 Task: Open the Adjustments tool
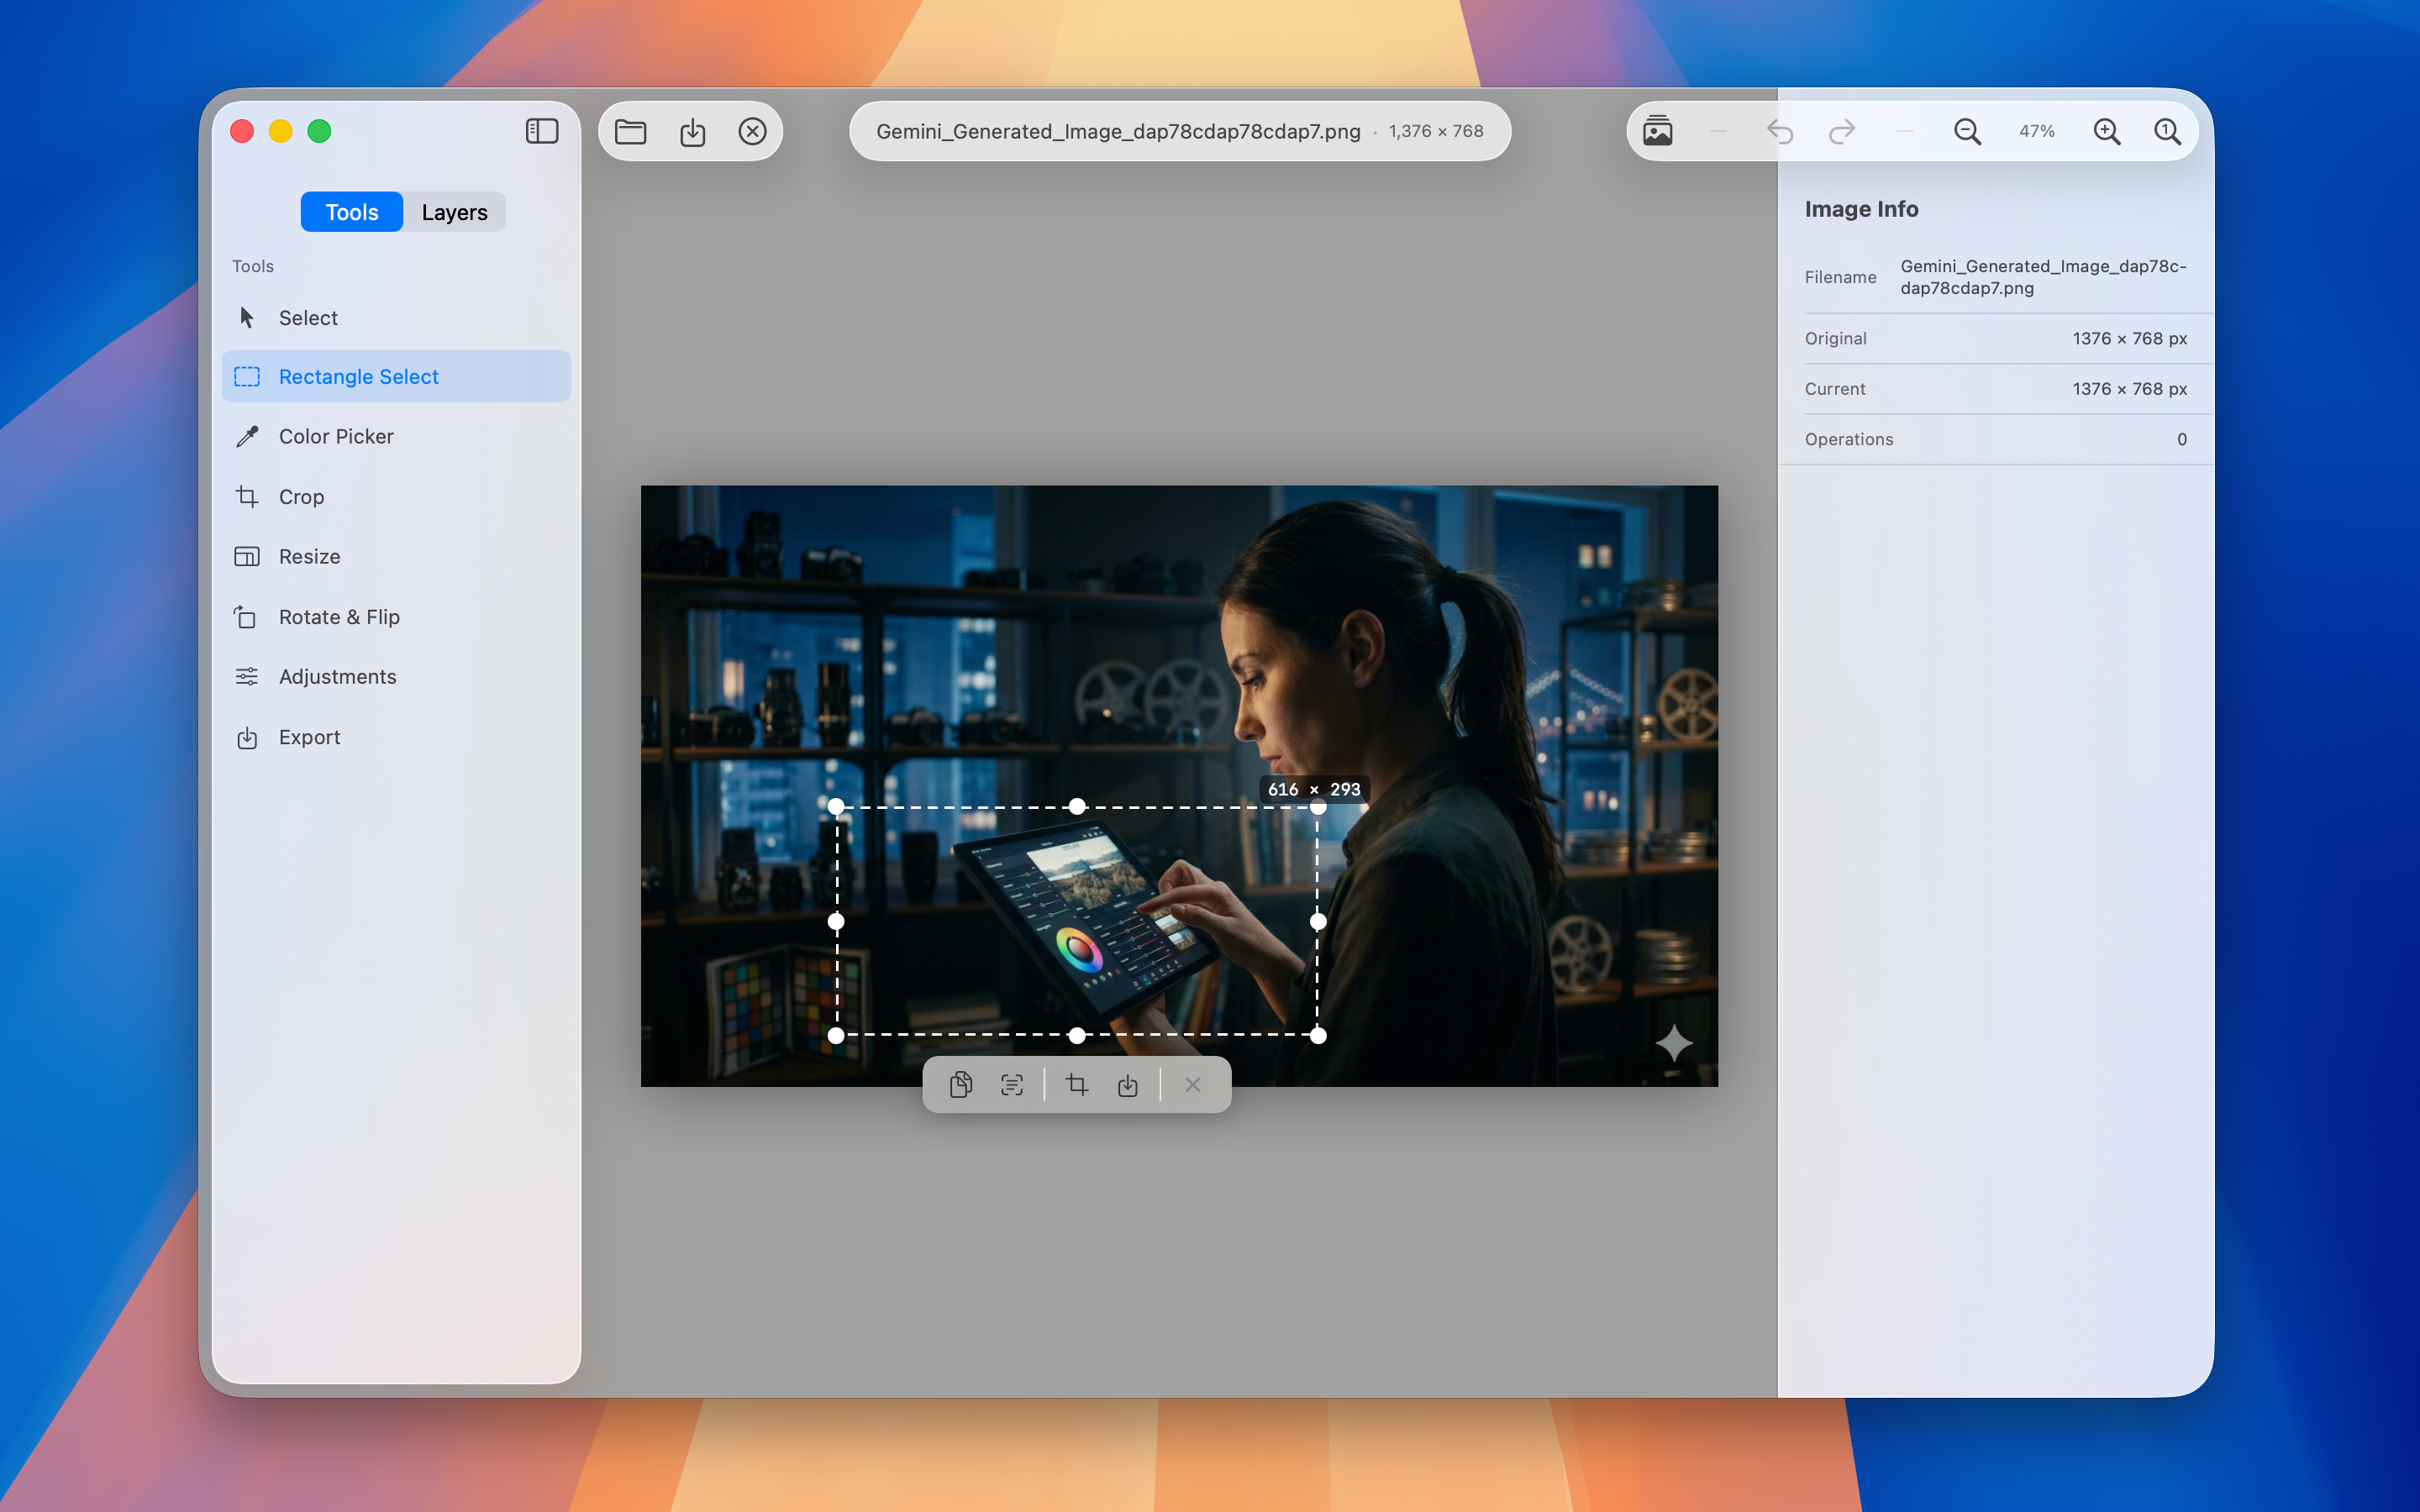click(x=396, y=676)
